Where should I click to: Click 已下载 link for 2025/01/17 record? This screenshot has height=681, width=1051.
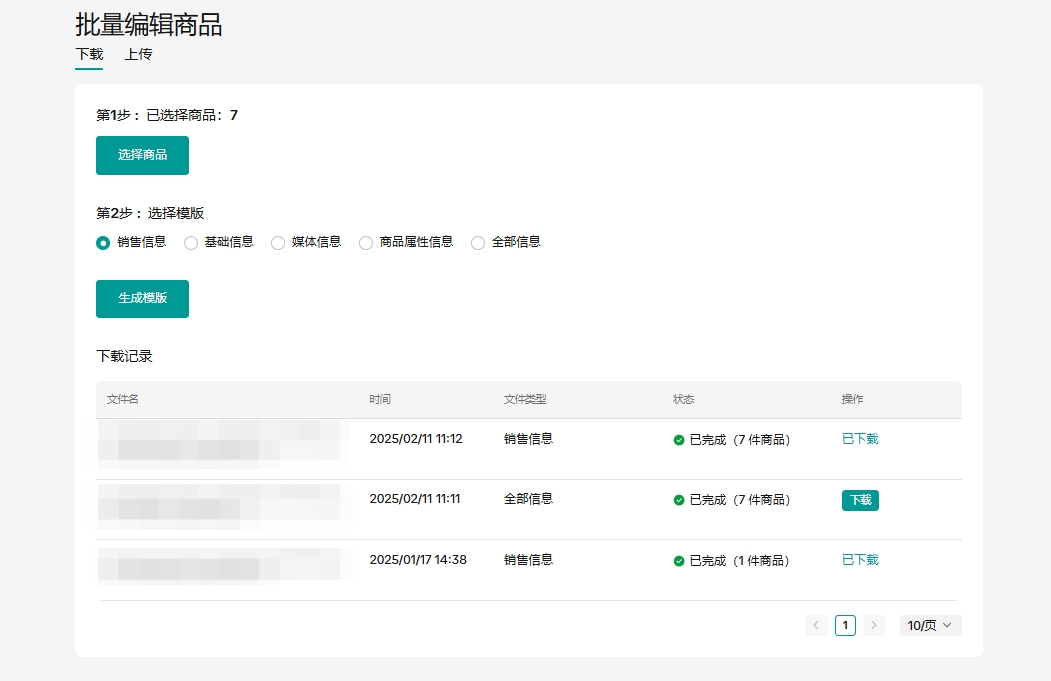(x=860, y=560)
